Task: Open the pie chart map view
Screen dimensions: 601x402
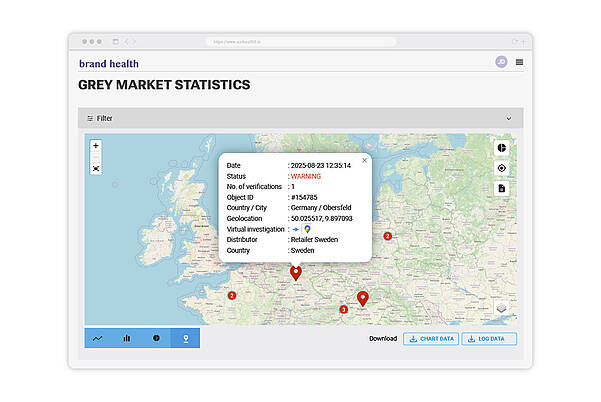Action: click(x=502, y=147)
